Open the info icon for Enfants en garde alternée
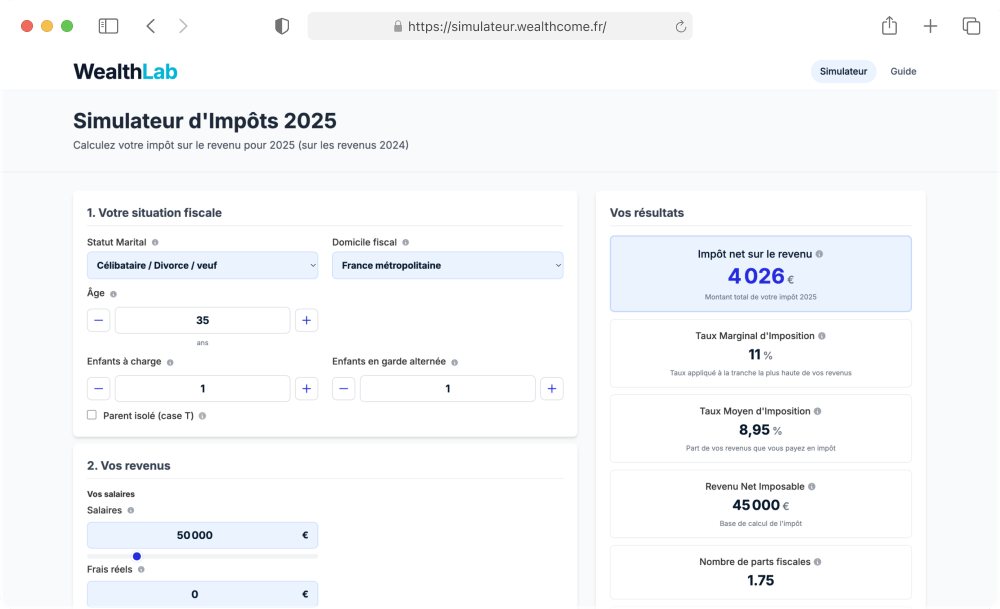This screenshot has height=609, width=1000. click(454, 360)
